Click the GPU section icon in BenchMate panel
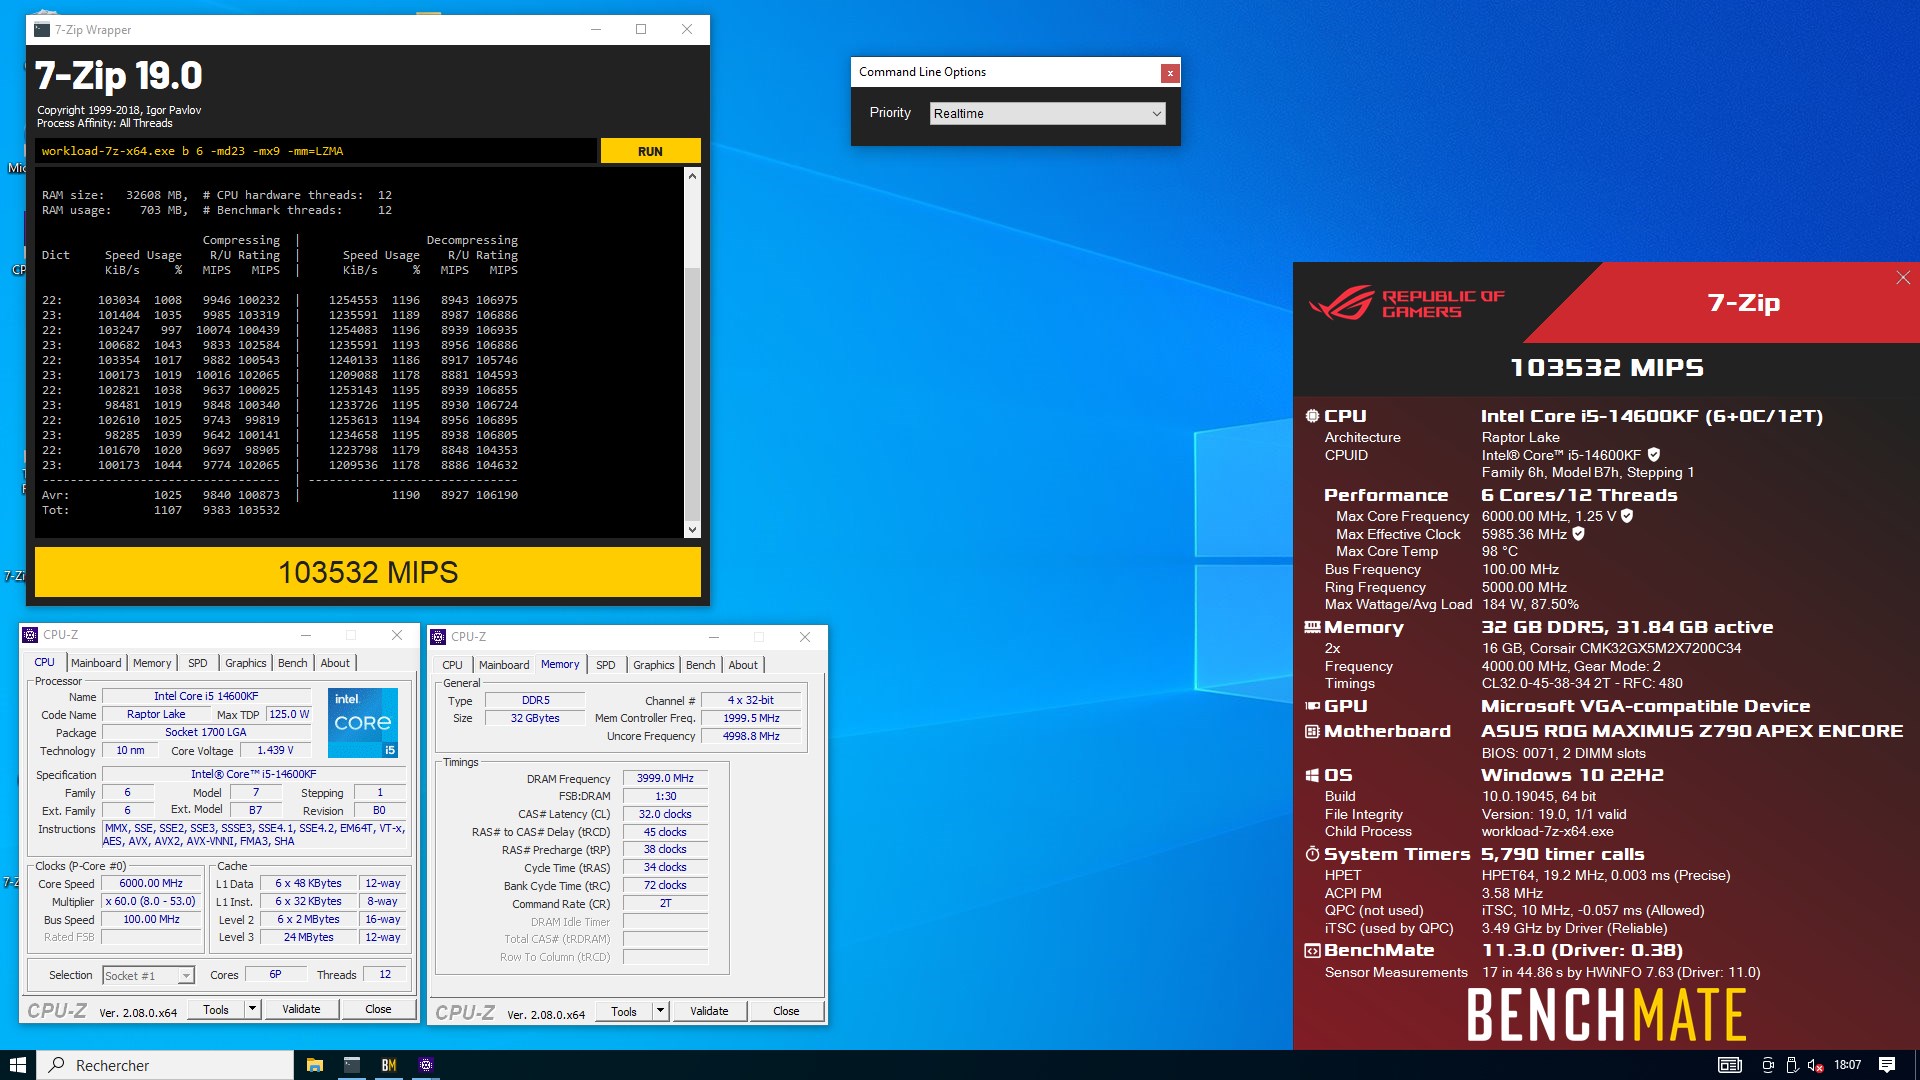 1312,706
